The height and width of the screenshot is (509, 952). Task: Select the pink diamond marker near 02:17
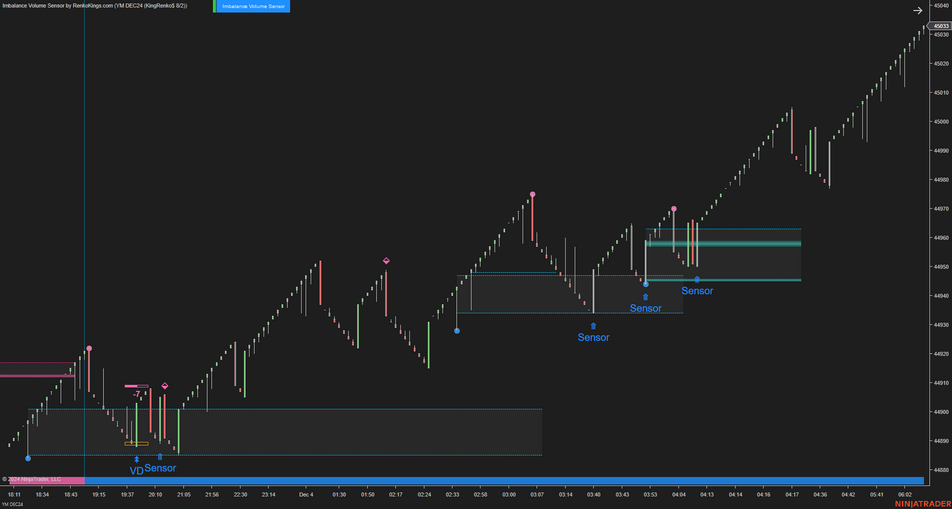tap(386, 261)
